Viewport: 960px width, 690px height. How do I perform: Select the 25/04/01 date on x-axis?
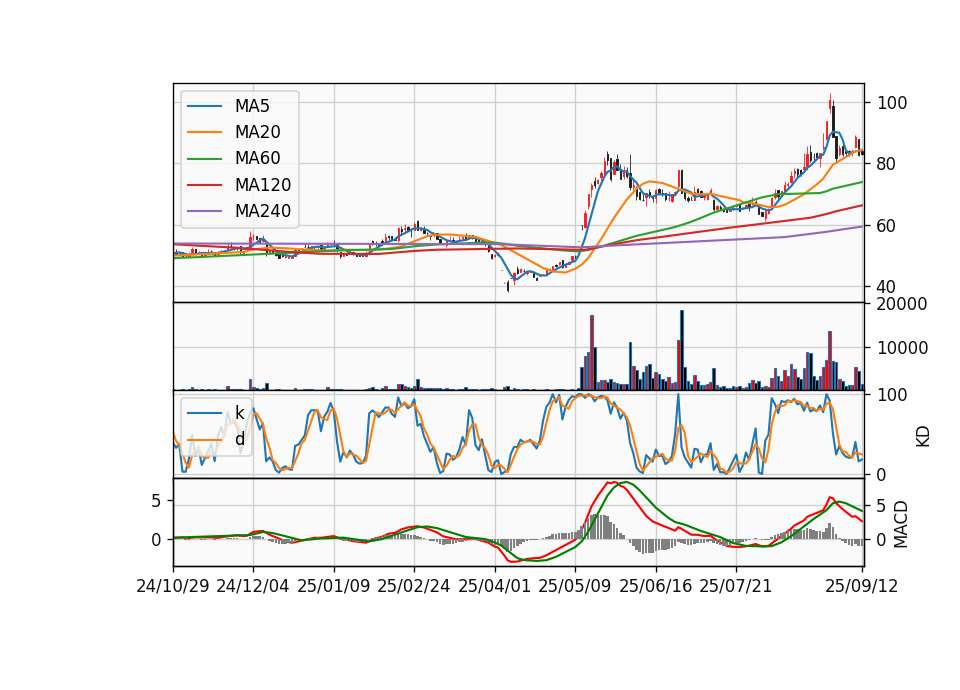point(494,586)
